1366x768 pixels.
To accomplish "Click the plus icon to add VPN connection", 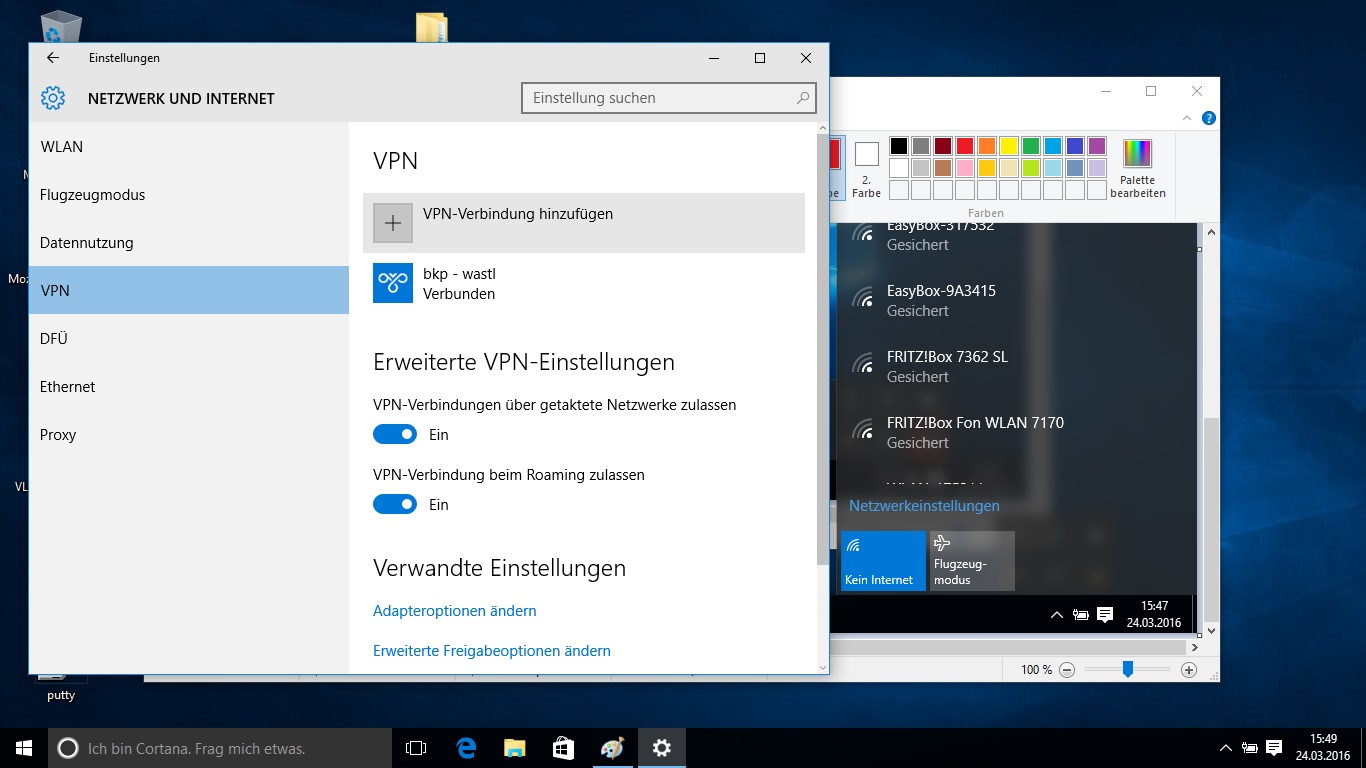I will [393, 223].
